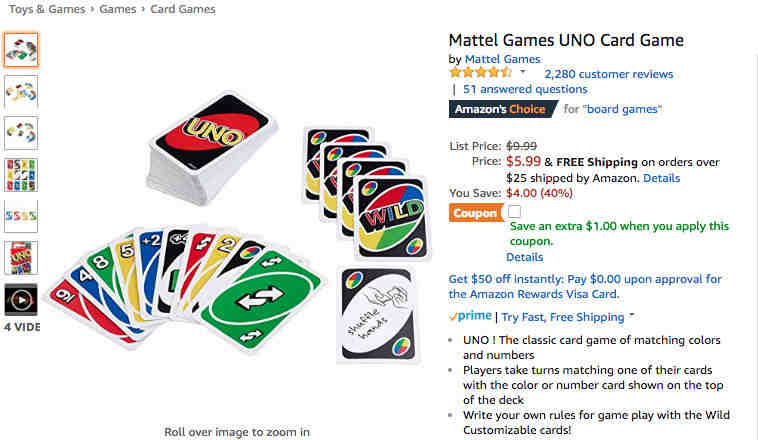View the colored card grid thumbnail

coord(21,175)
